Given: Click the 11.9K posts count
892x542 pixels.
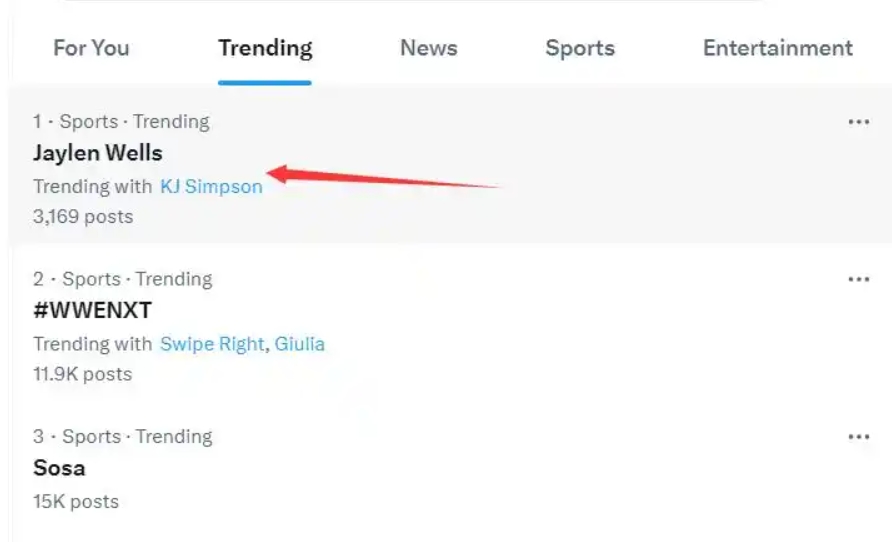Looking at the screenshot, I should pyautogui.click(x=82, y=374).
